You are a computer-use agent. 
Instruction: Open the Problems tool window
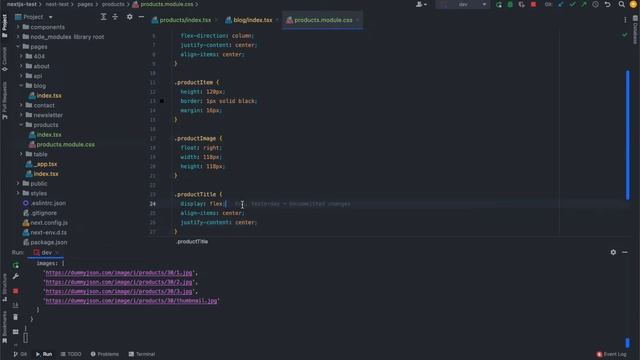(x=104, y=354)
